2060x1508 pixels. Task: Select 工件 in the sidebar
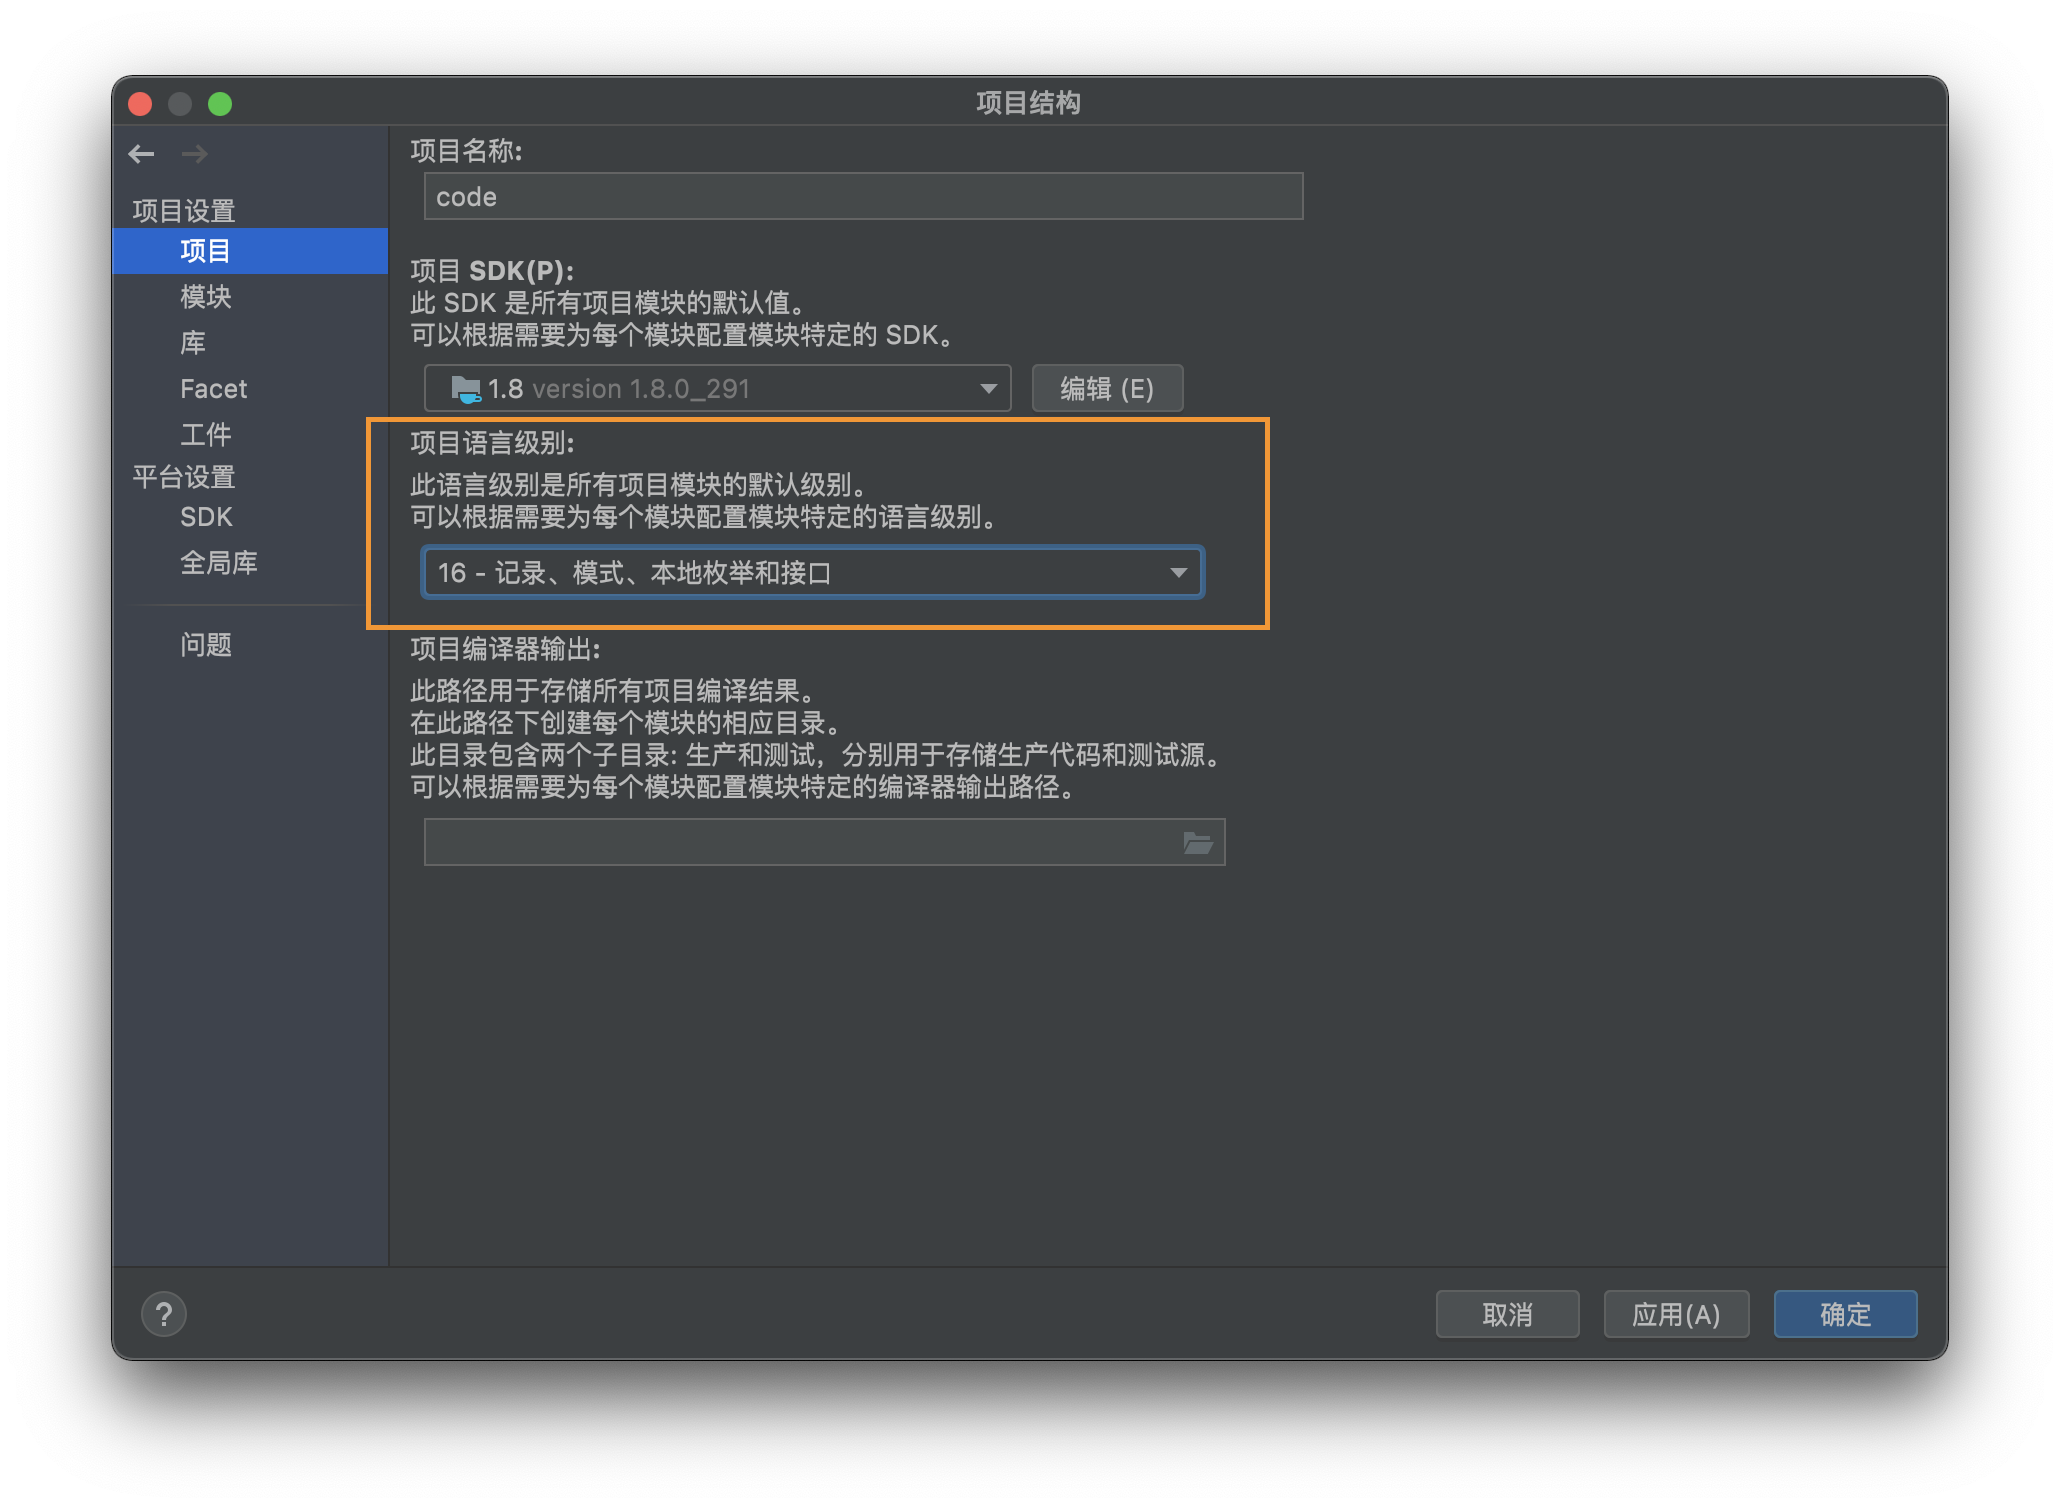point(206,435)
